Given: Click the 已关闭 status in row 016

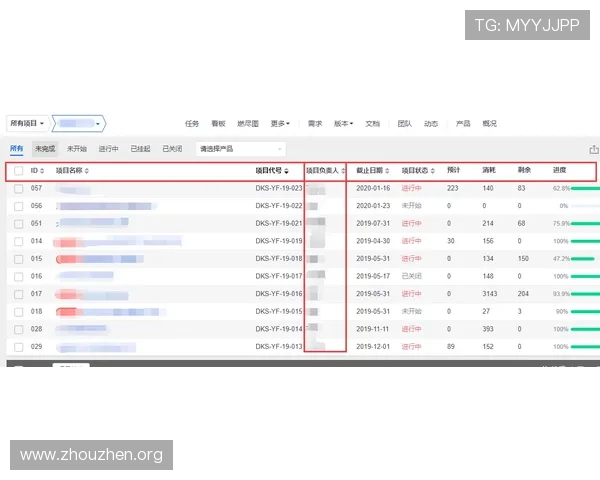Looking at the screenshot, I should point(411,276).
